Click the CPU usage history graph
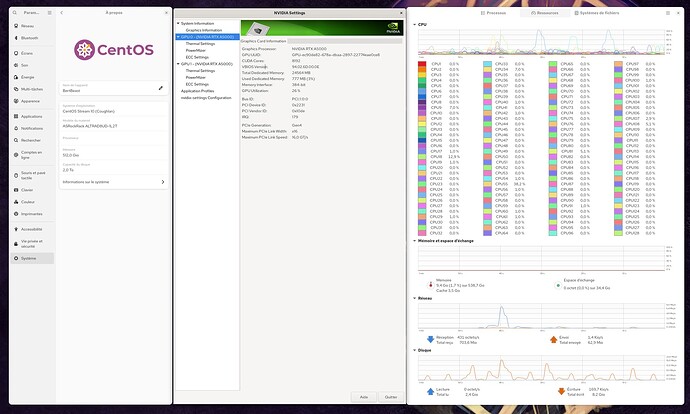 (541, 42)
